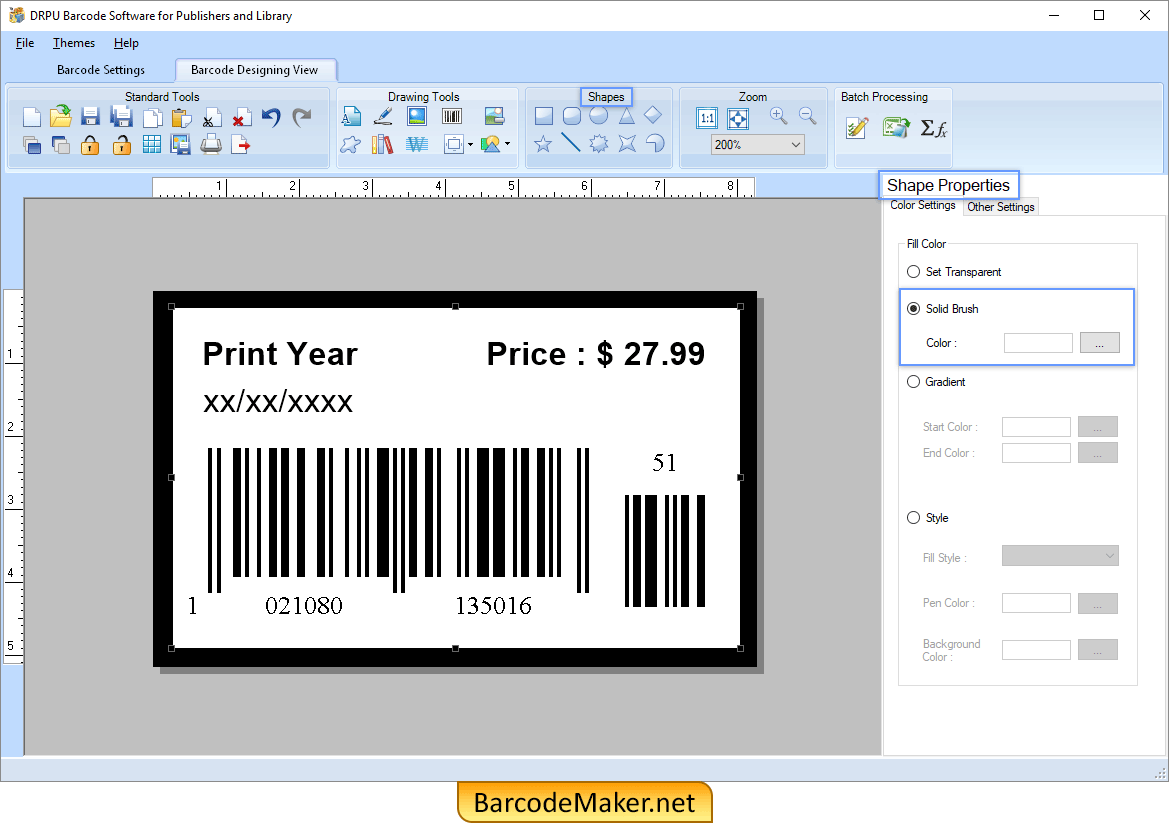Select the Rectangle shape
The width and height of the screenshot is (1169, 823).
(543, 116)
